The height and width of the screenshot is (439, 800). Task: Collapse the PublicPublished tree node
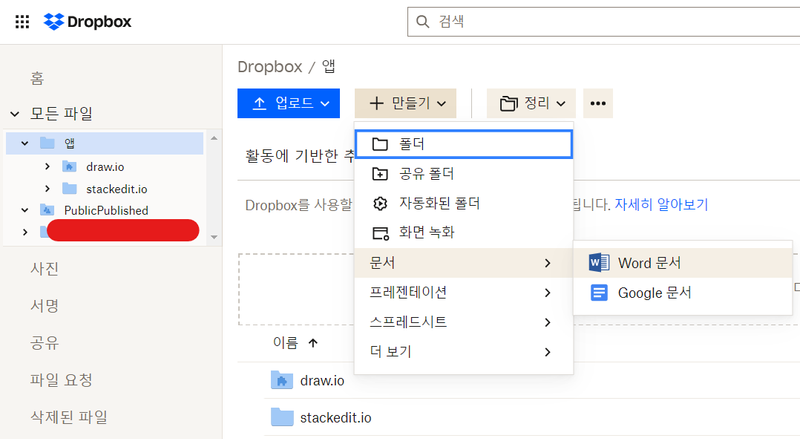pos(24,210)
